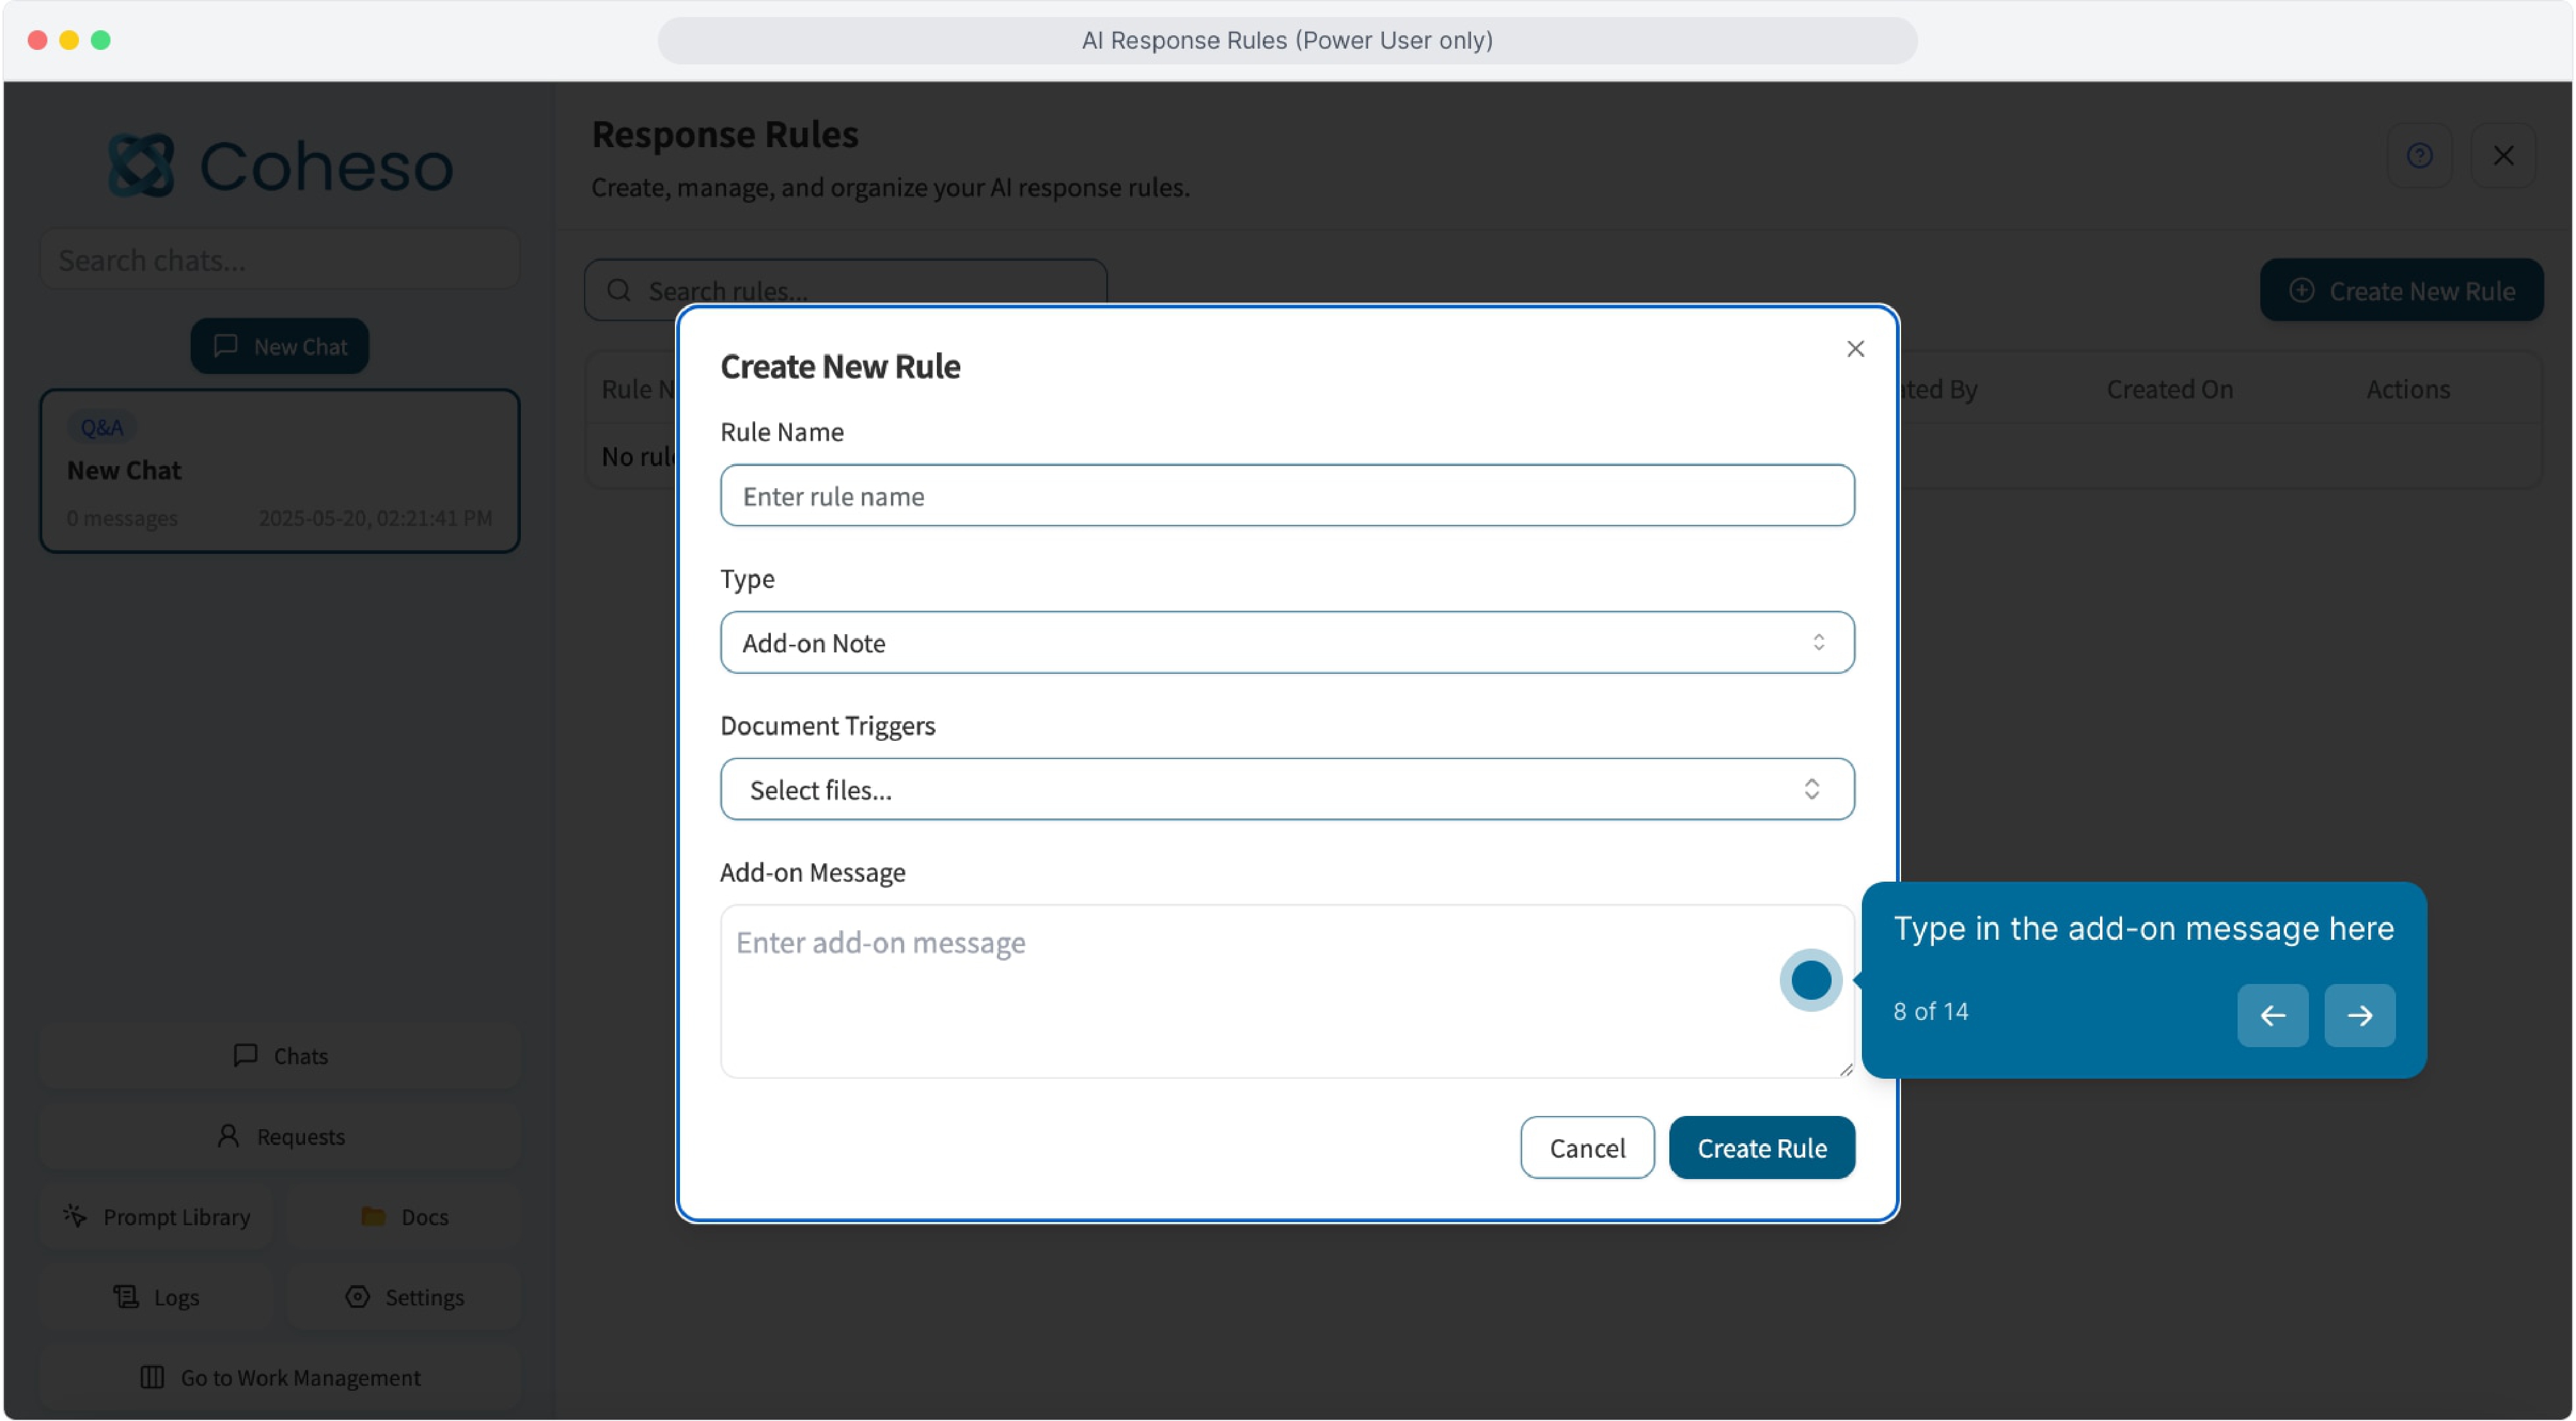Click next arrow in tour tooltip
The image size is (2576, 1421).
2359,1016
